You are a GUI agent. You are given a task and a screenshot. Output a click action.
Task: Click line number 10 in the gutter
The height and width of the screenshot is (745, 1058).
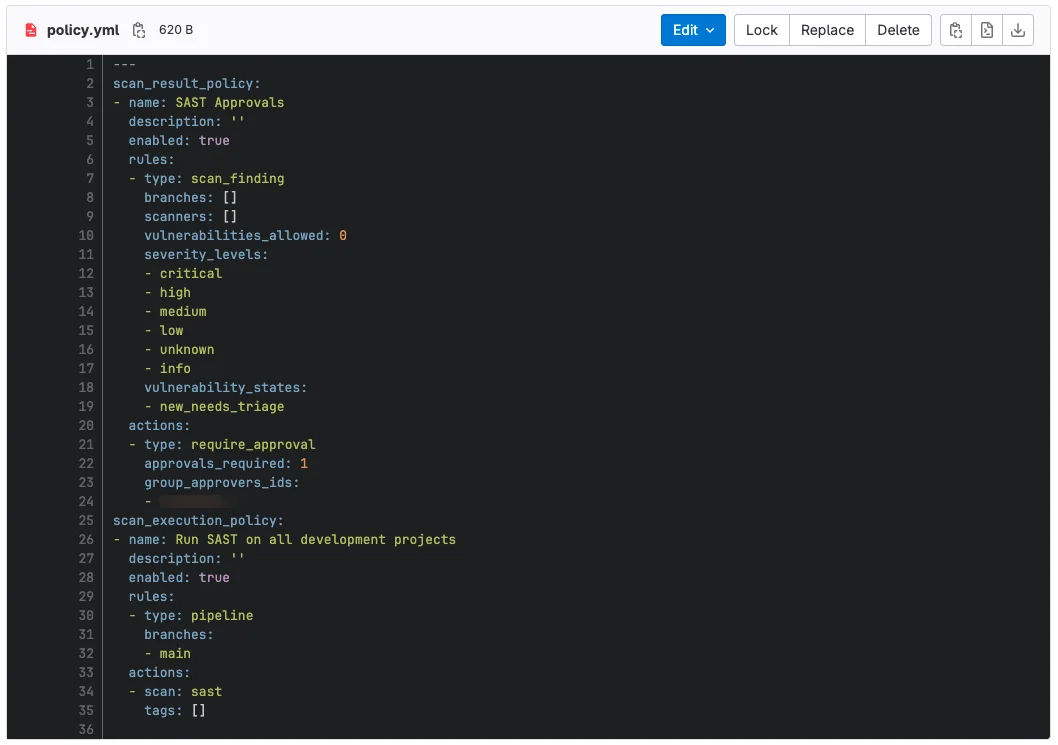coord(86,236)
